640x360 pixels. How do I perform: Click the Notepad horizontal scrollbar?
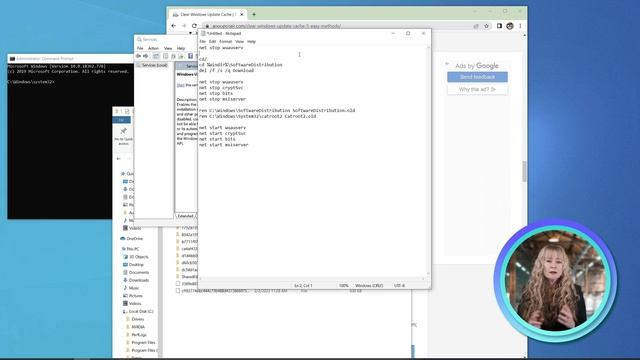pyautogui.click(x=312, y=279)
